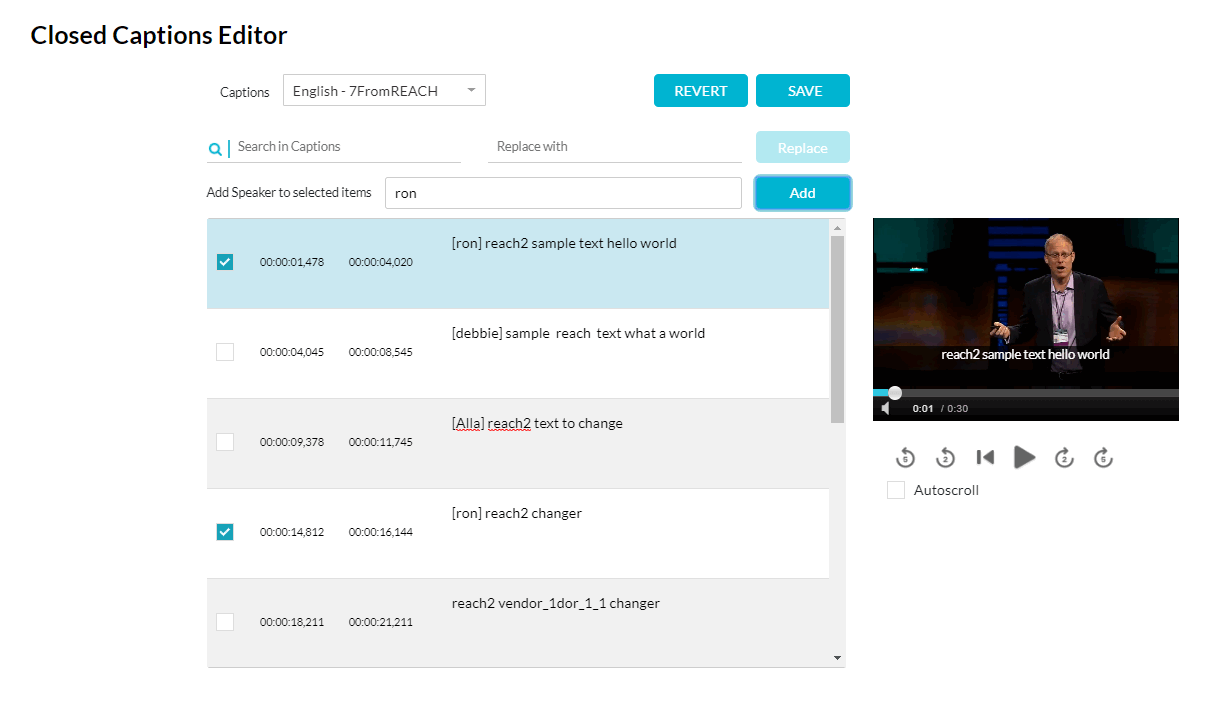Enable the Autoscroll checkbox

coord(896,490)
